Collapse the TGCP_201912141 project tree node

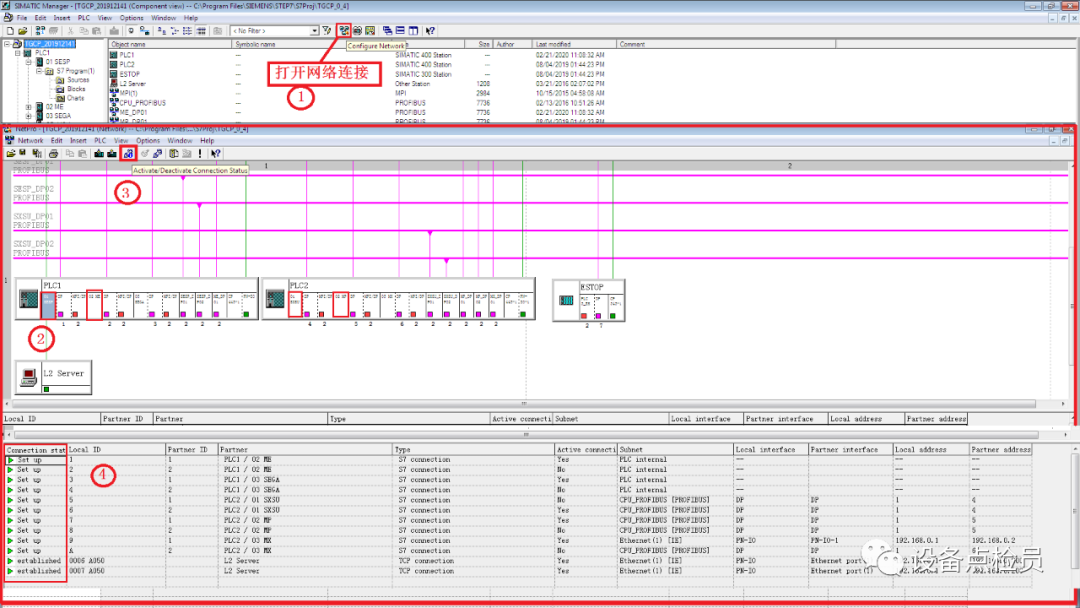point(7,43)
